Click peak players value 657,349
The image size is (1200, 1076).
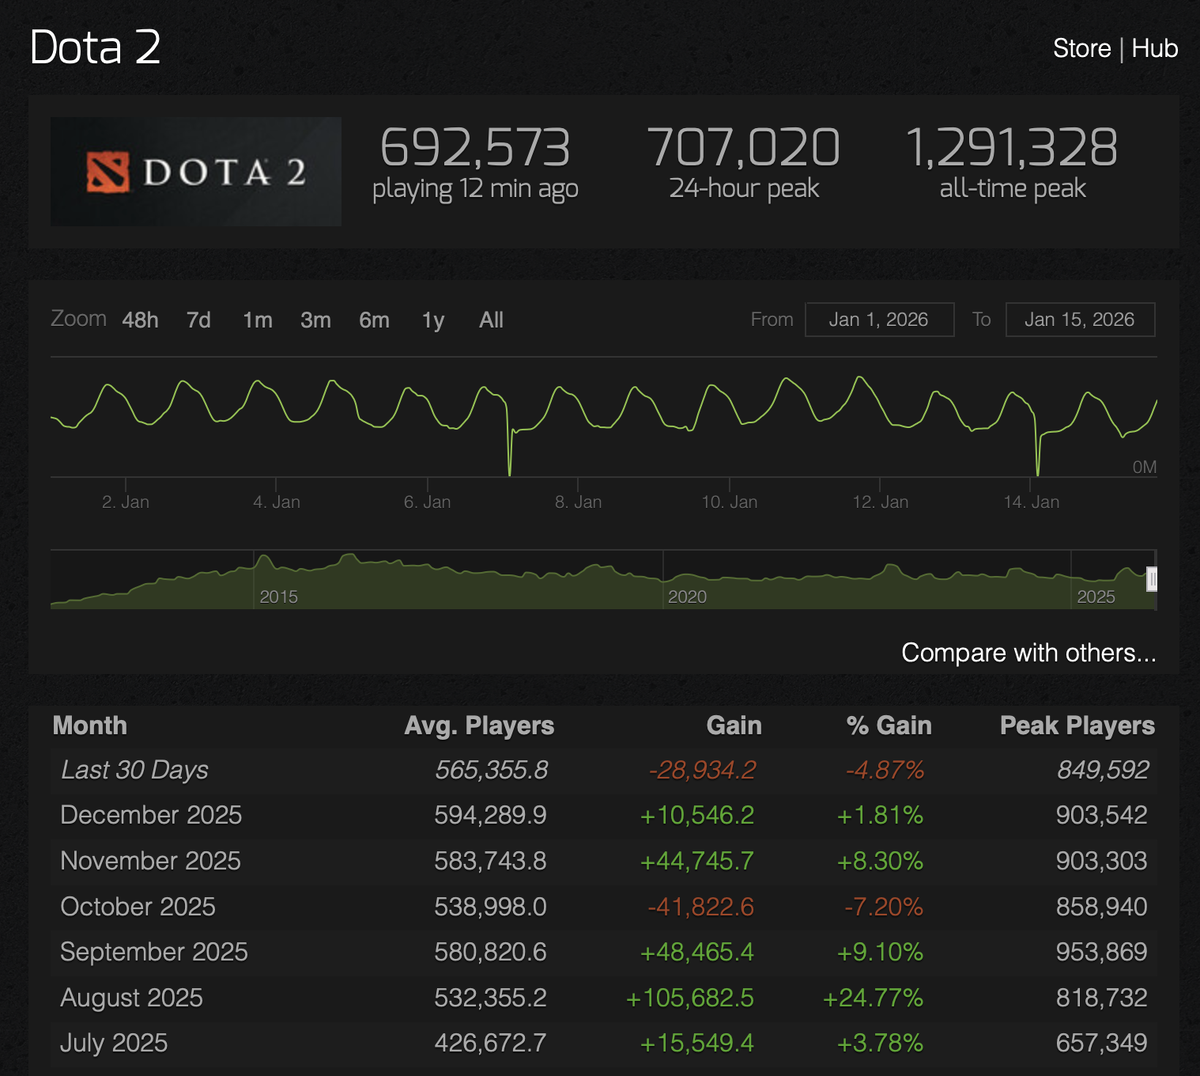click(x=1102, y=1043)
